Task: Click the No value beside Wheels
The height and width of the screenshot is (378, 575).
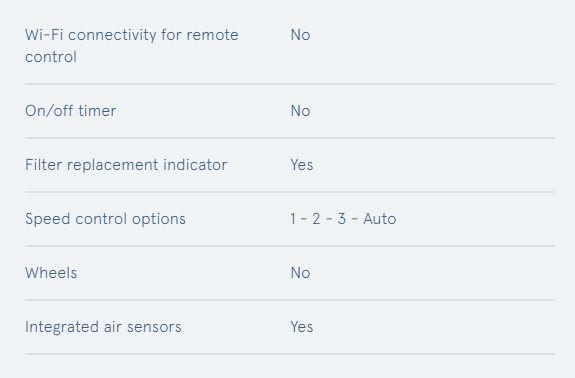Action: pyautogui.click(x=300, y=273)
